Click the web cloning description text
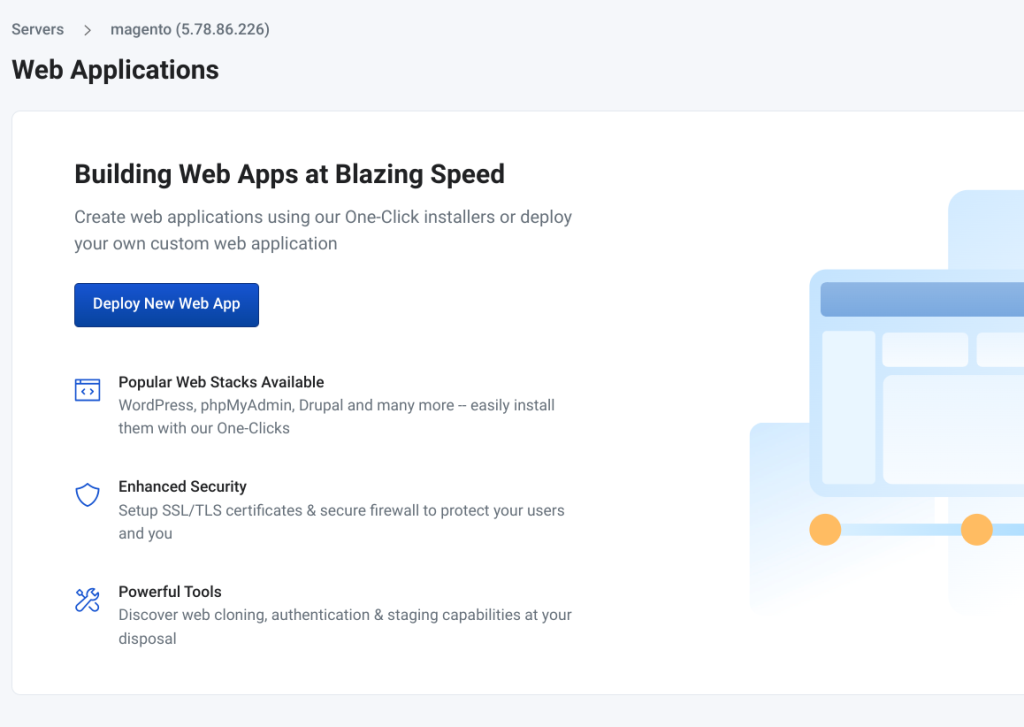This screenshot has width=1024, height=727. pyautogui.click(x=345, y=626)
